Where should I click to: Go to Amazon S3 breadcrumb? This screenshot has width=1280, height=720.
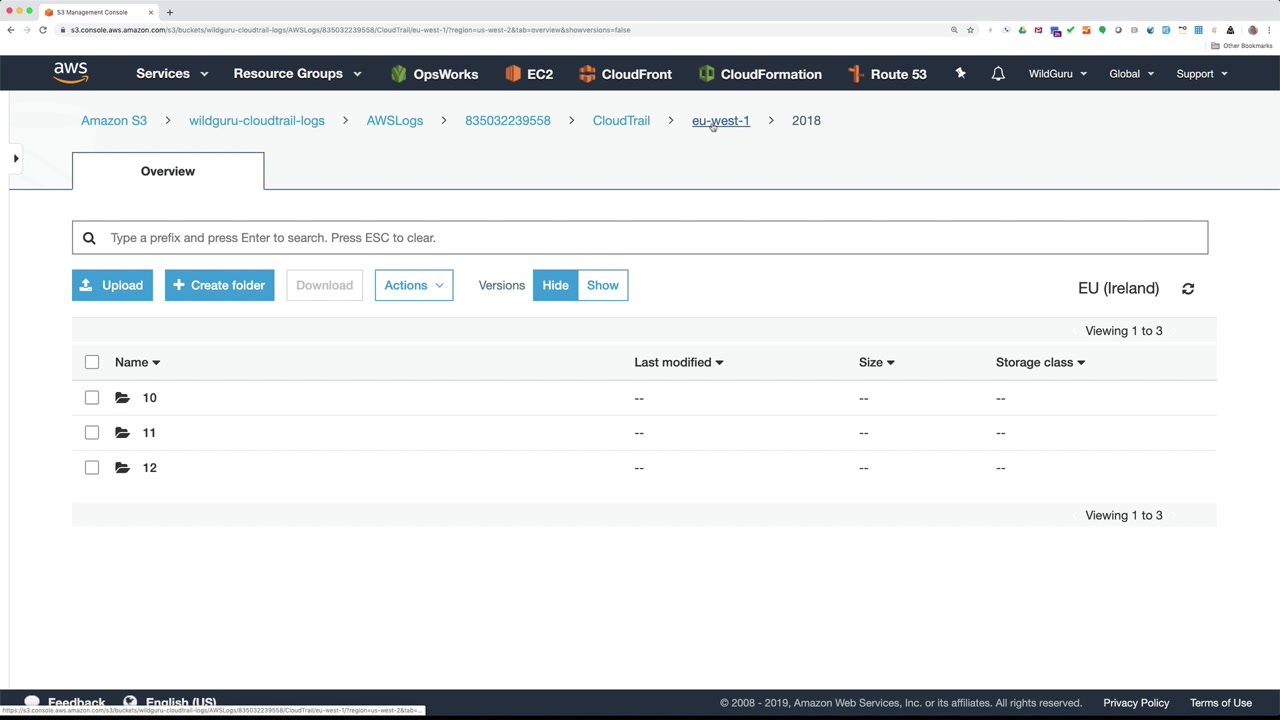[x=114, y=121]
